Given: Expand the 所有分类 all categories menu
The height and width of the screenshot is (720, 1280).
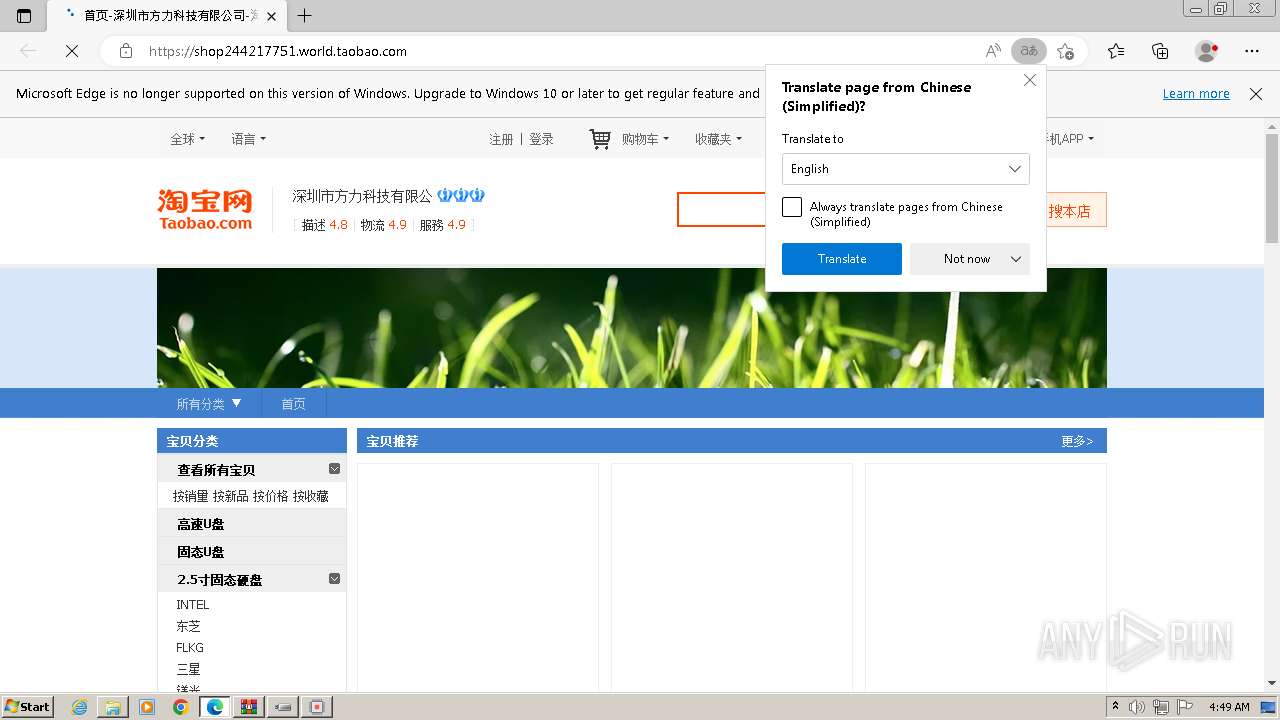Looking at the screenshot, I should click(x=209, y=404).
